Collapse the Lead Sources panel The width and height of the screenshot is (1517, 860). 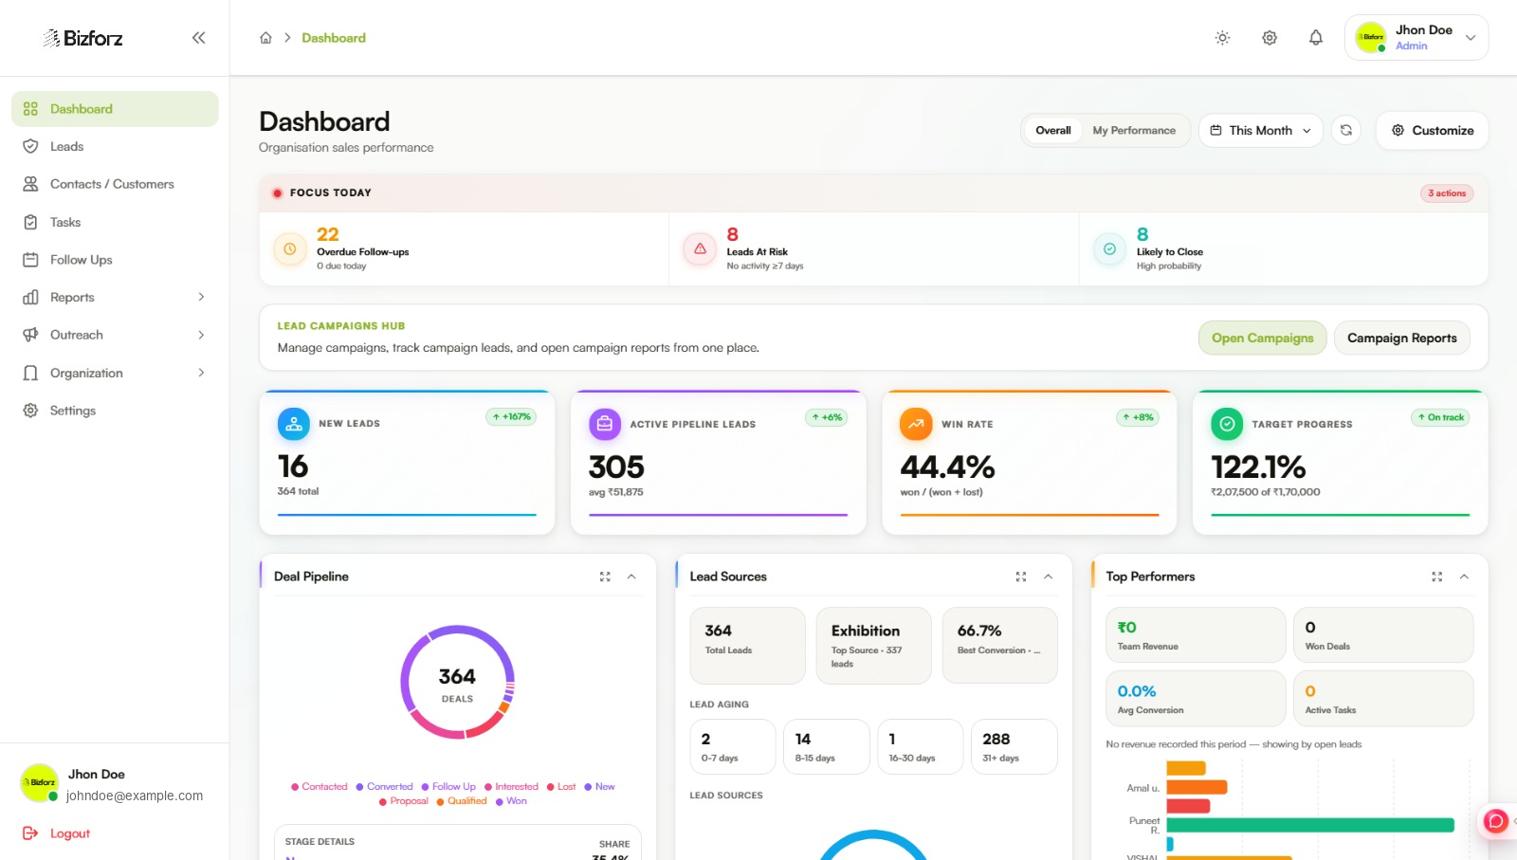[x=1048, y=577]
